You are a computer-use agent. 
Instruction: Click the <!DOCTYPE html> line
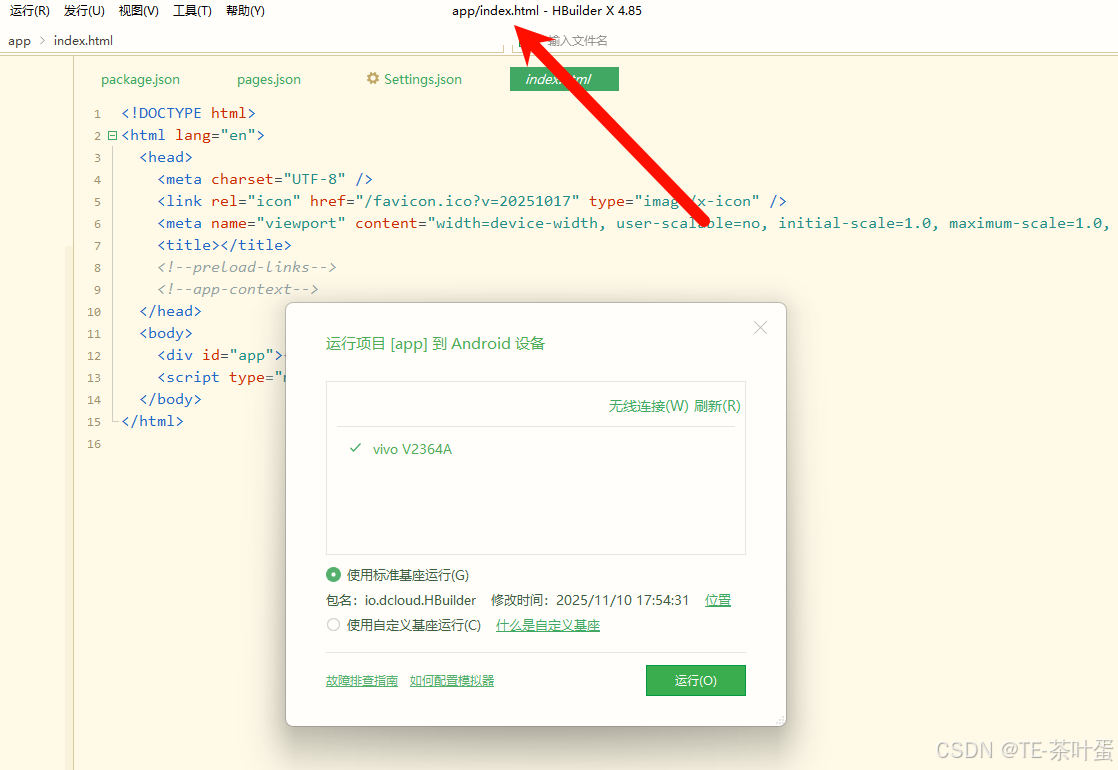[x=188, y=113]
